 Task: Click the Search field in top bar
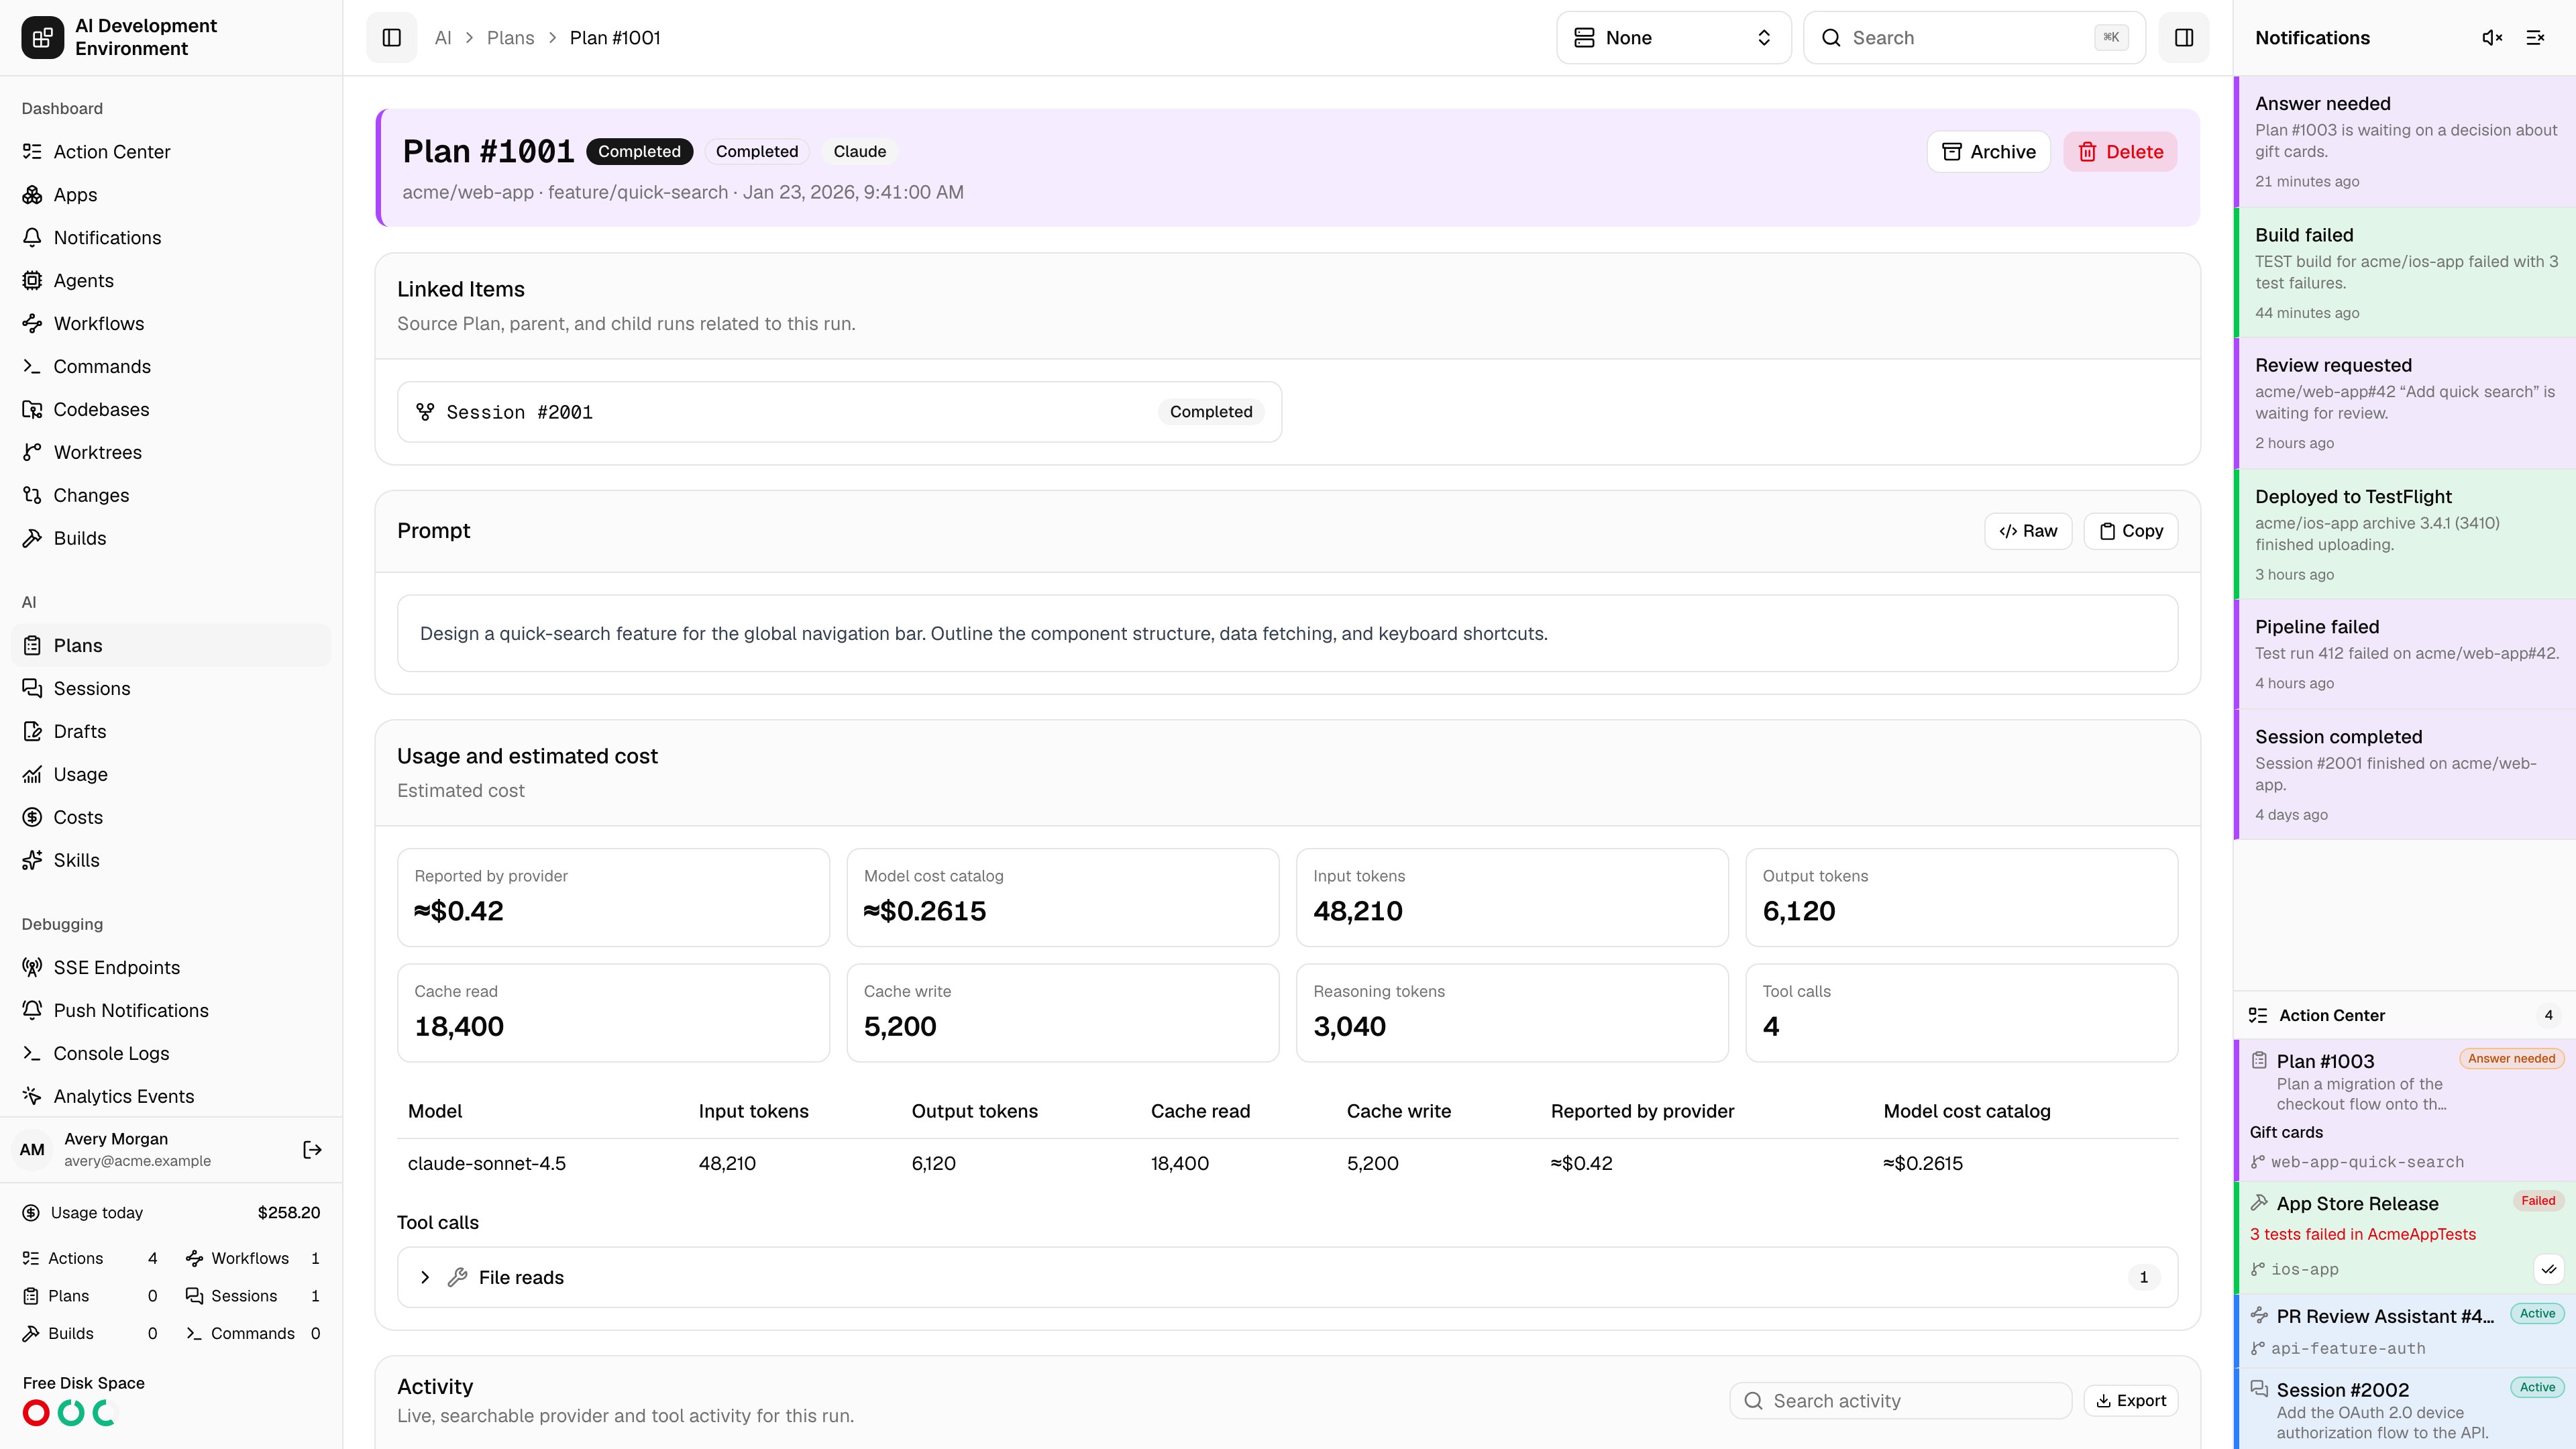click(x=1974, y=38)
